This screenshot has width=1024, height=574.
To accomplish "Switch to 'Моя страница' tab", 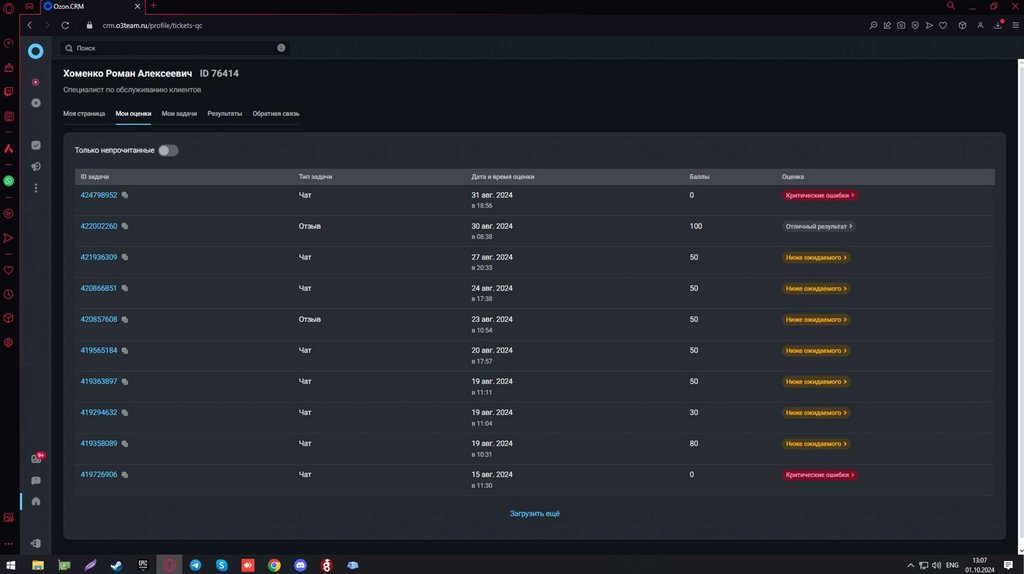I will 84,114.
